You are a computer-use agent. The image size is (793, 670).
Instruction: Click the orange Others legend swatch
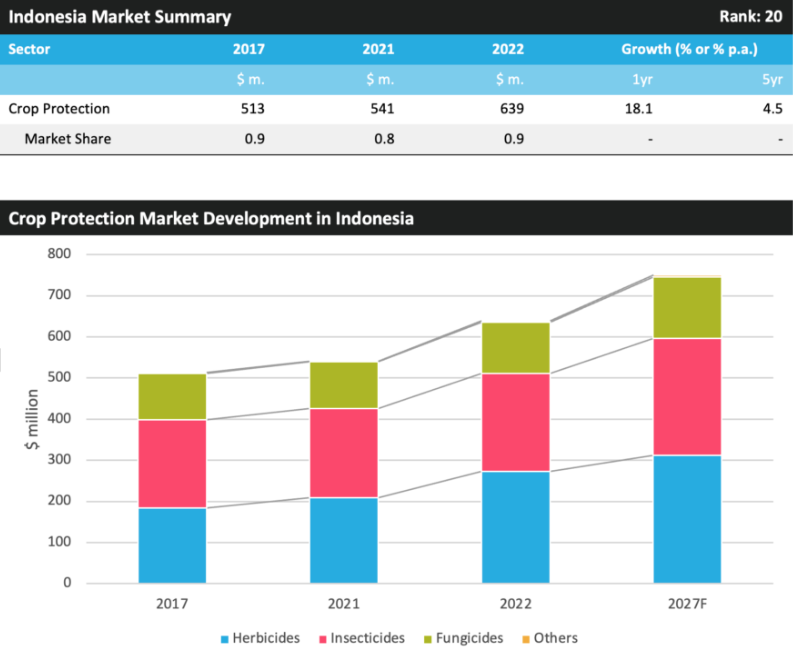pyautogui.click(x=525, y=638)
